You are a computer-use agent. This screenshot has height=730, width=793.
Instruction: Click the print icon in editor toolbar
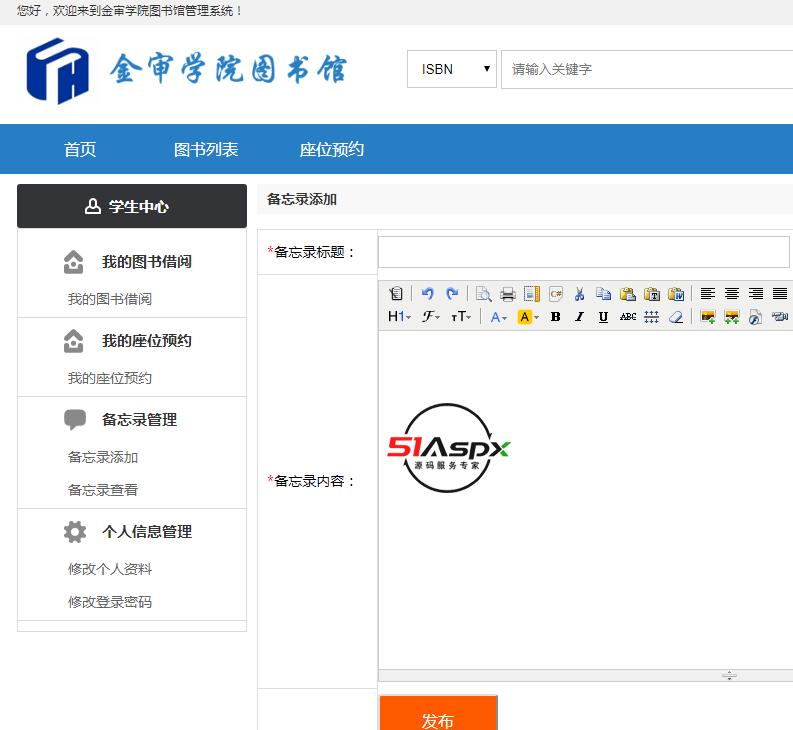pos(508,293)
